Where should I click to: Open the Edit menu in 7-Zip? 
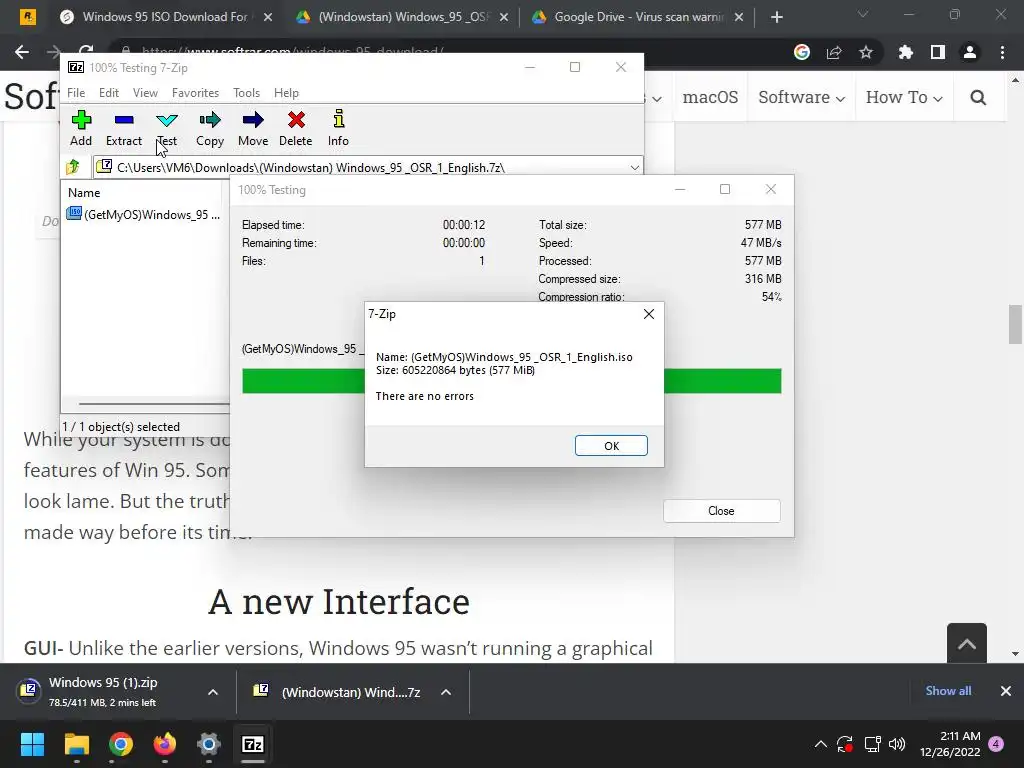coord(108,93)
